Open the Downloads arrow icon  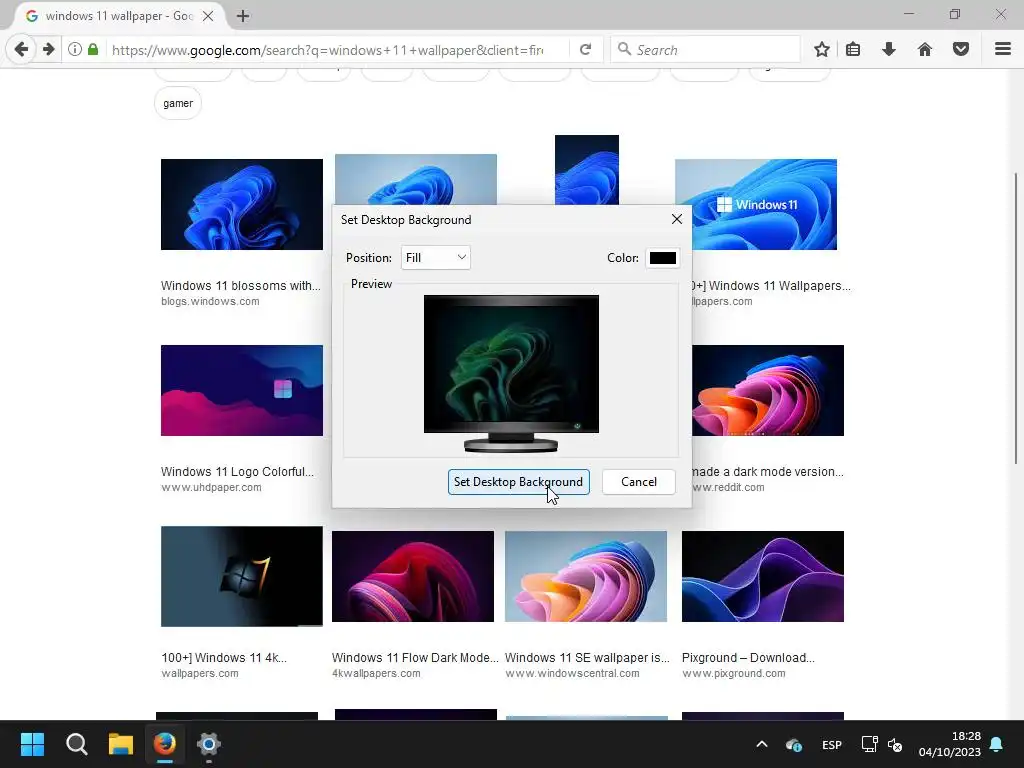[888, 50]
